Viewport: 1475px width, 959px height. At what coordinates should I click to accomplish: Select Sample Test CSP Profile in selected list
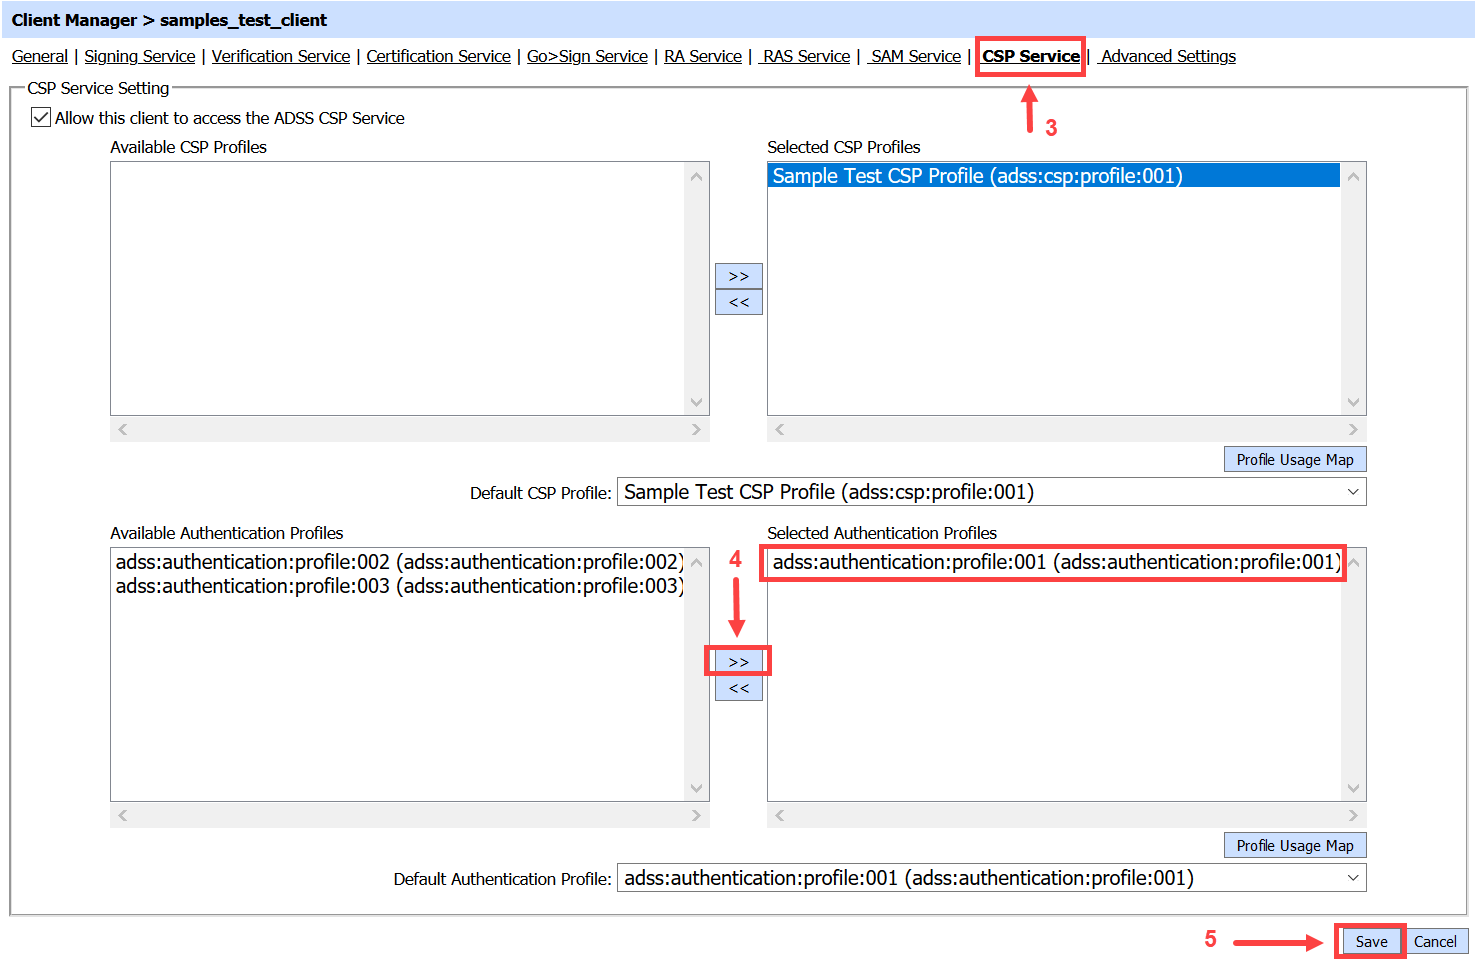tap(977, 176)
